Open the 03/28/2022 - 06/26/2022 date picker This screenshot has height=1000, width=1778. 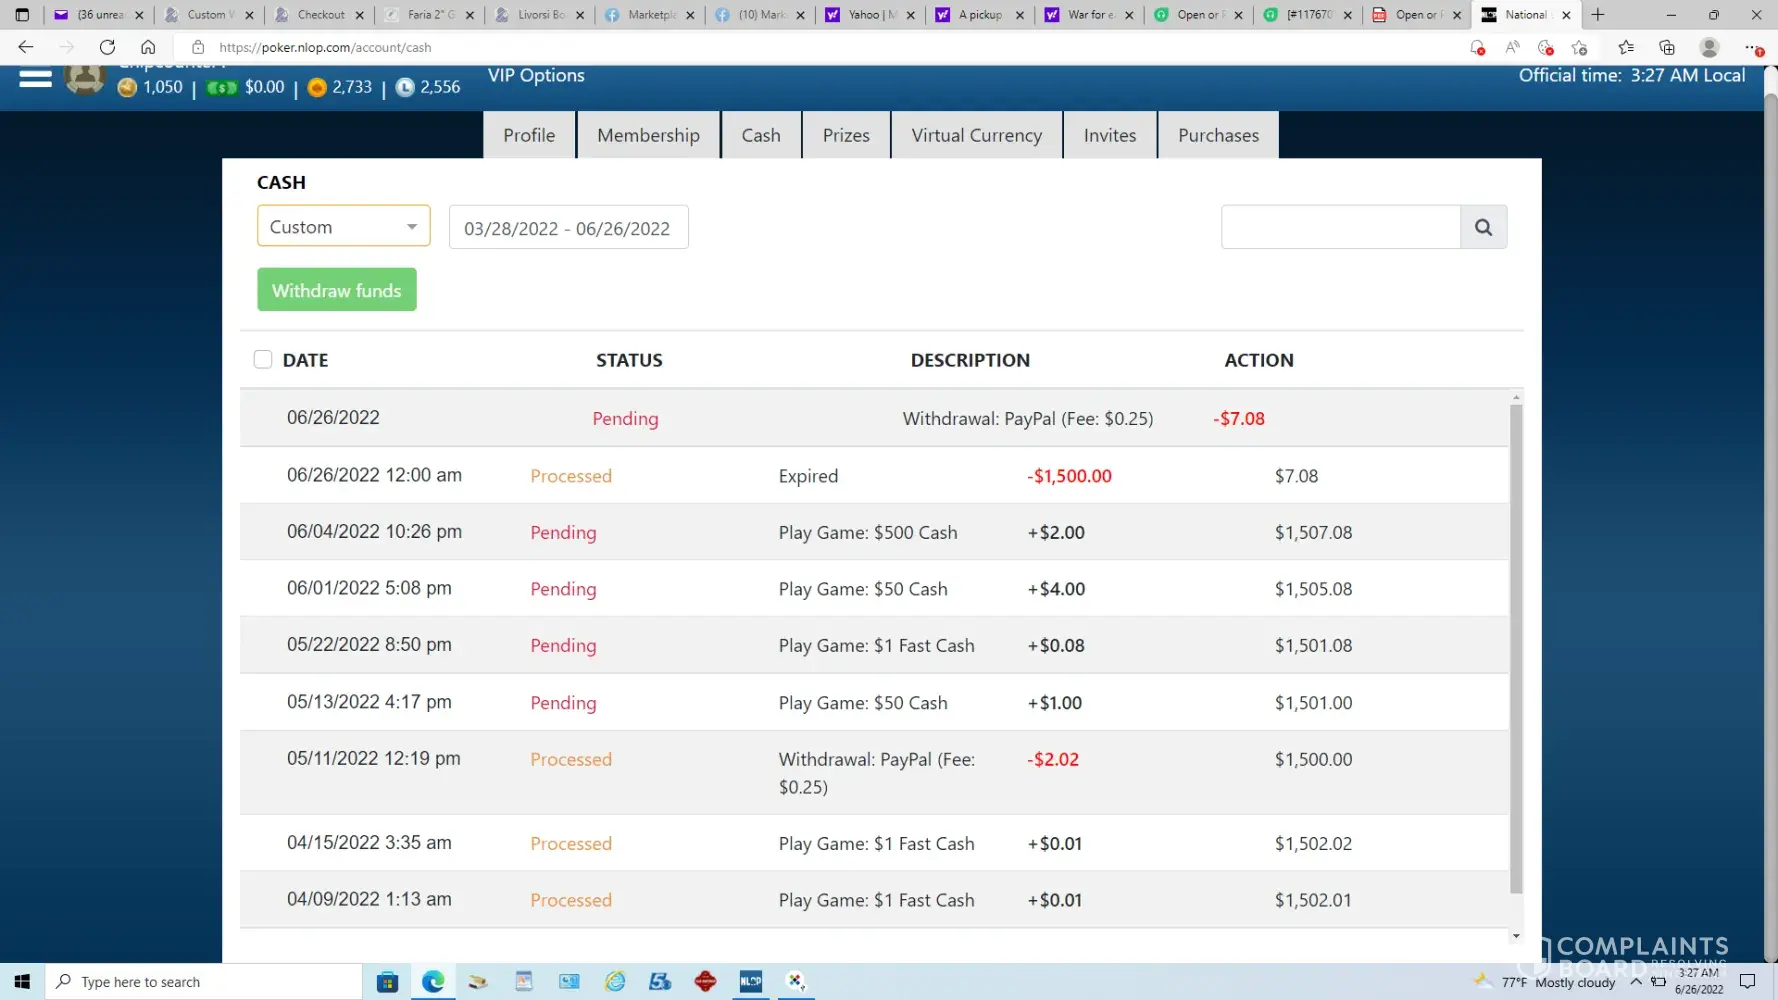(x=568, y=228)
